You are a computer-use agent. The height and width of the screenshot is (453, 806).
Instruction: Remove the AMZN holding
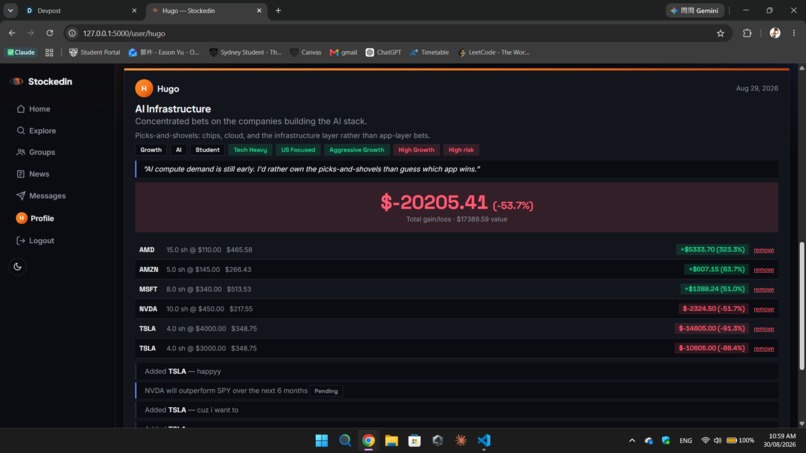[x=764, y=269]
